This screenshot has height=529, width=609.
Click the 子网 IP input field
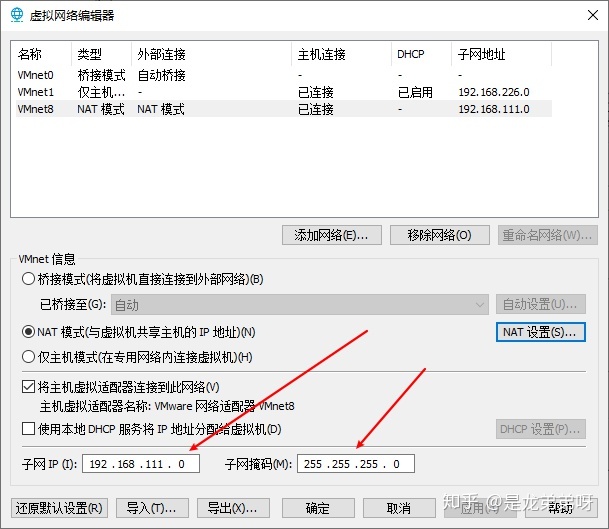click(141, 464)
